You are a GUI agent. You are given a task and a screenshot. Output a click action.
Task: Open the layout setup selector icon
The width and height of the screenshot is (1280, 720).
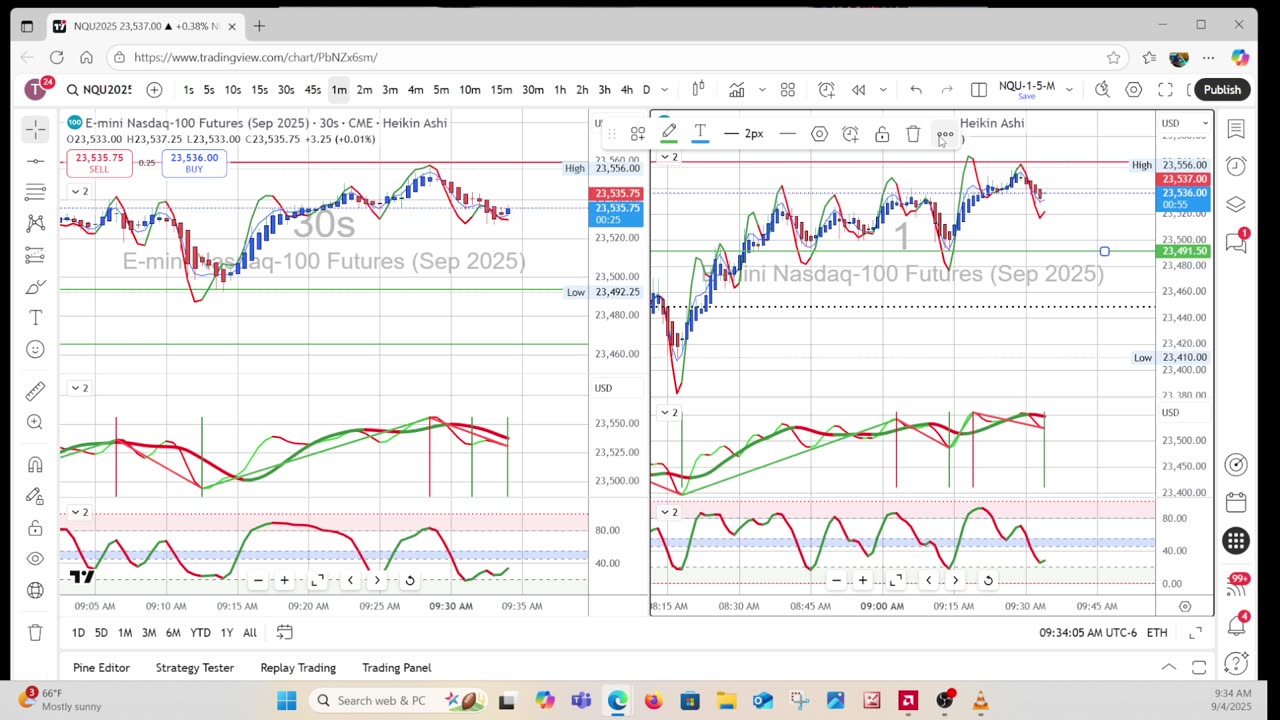[979, 90]
